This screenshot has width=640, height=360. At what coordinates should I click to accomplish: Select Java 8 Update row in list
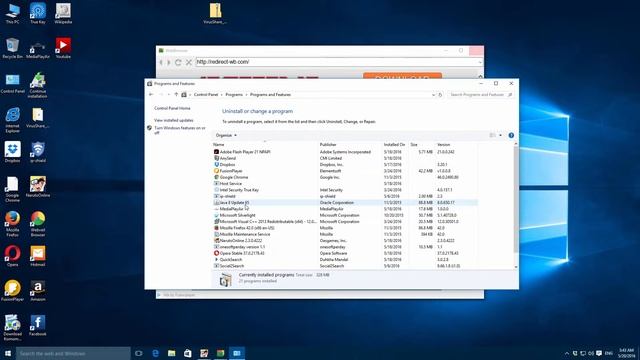[344, 202]
